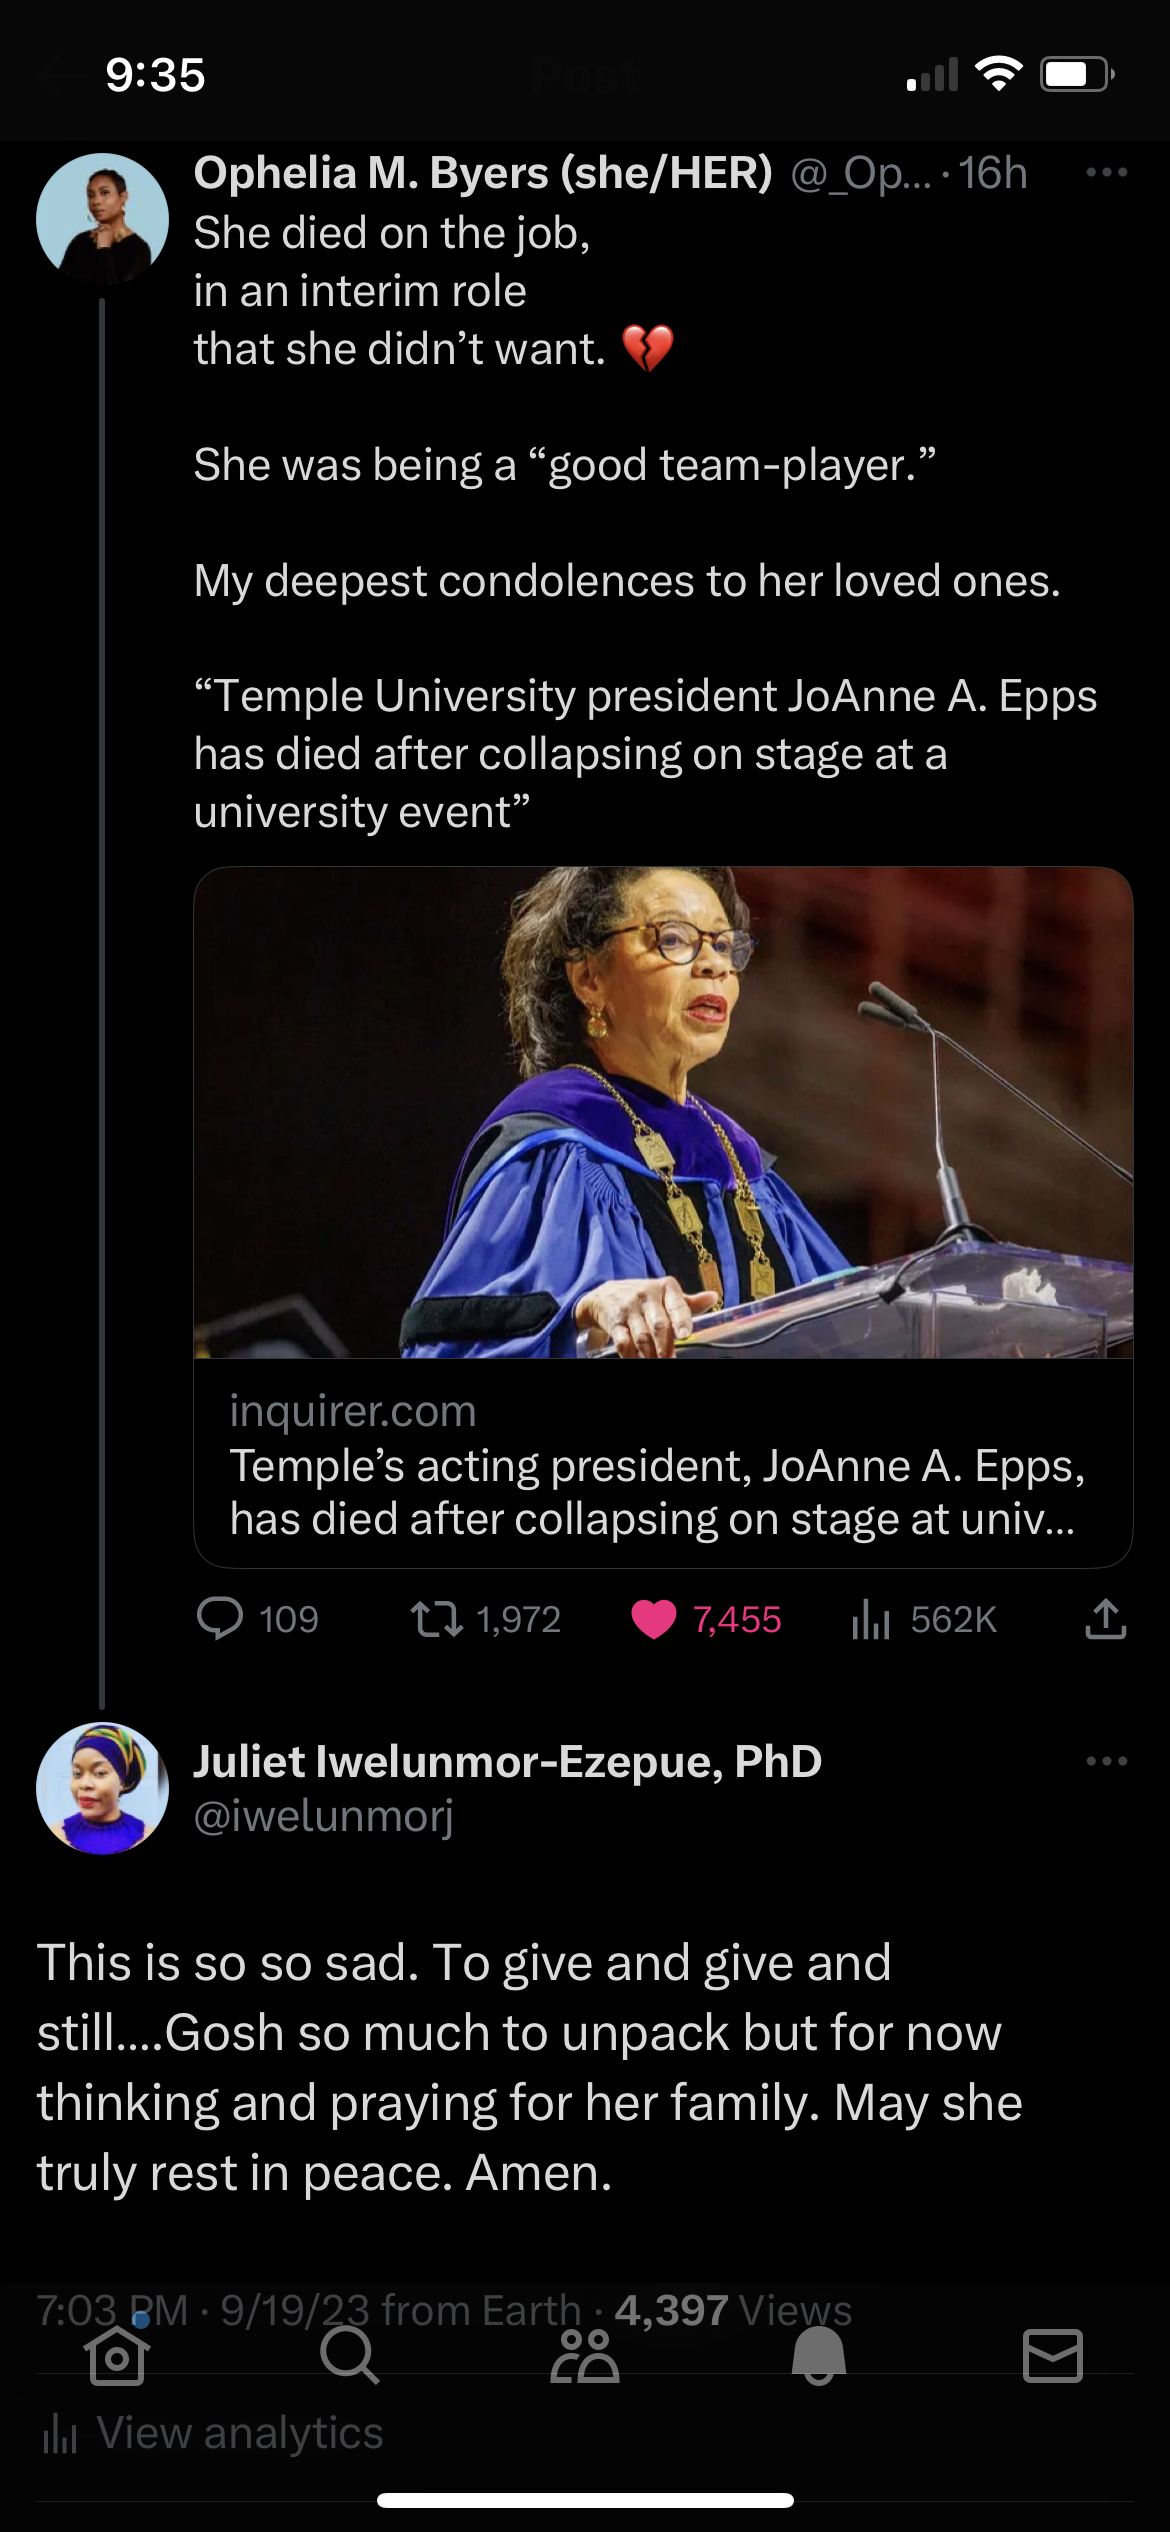The height and width of the screenshot is (2532, 1170).
Task: Open more options for Ophelia's tweet
Action: click(1106, 172)
